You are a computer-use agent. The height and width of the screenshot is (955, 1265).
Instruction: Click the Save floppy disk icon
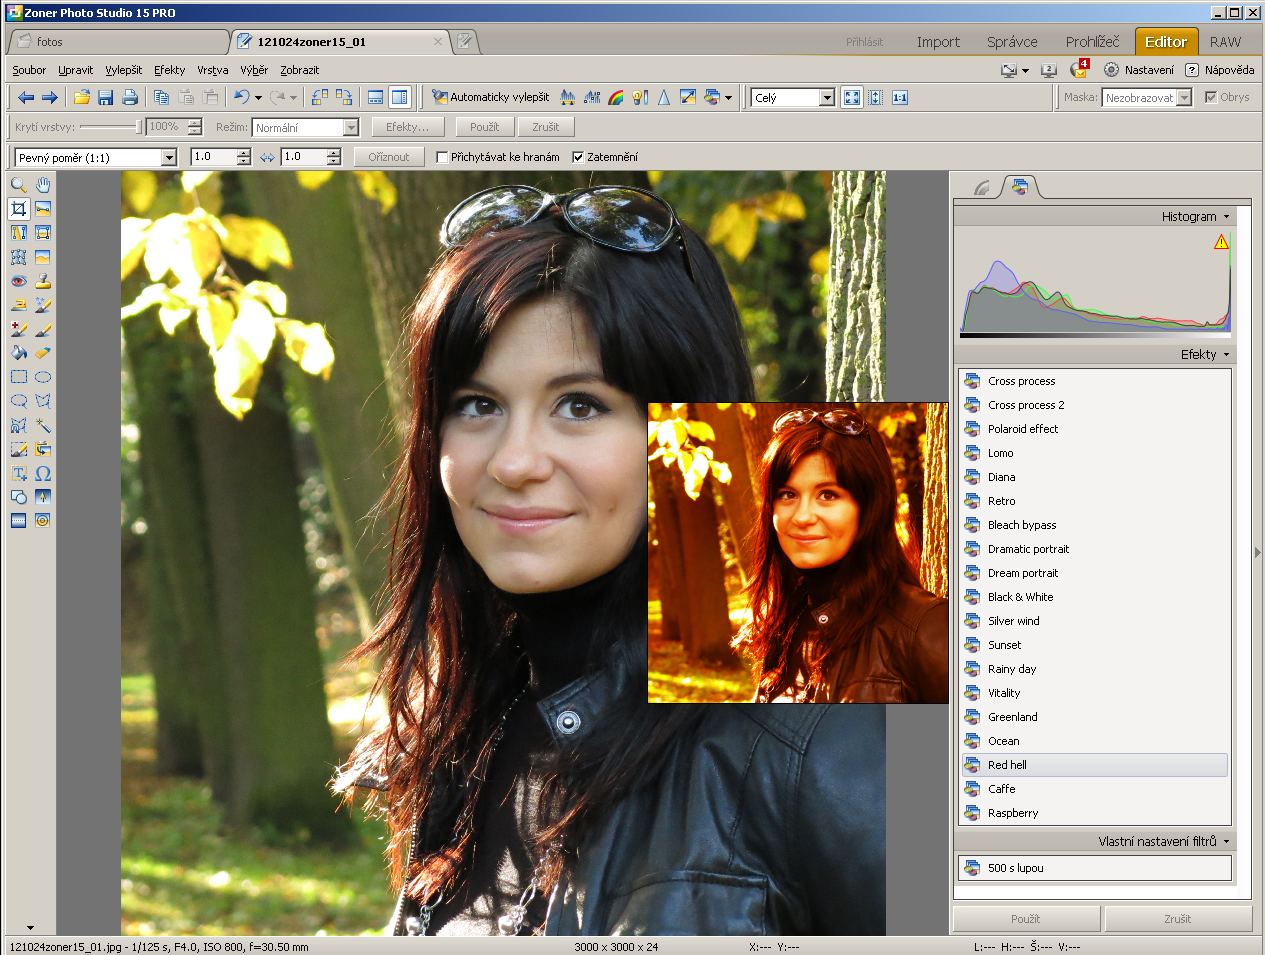pyautogui.click(x=105, y=98)
